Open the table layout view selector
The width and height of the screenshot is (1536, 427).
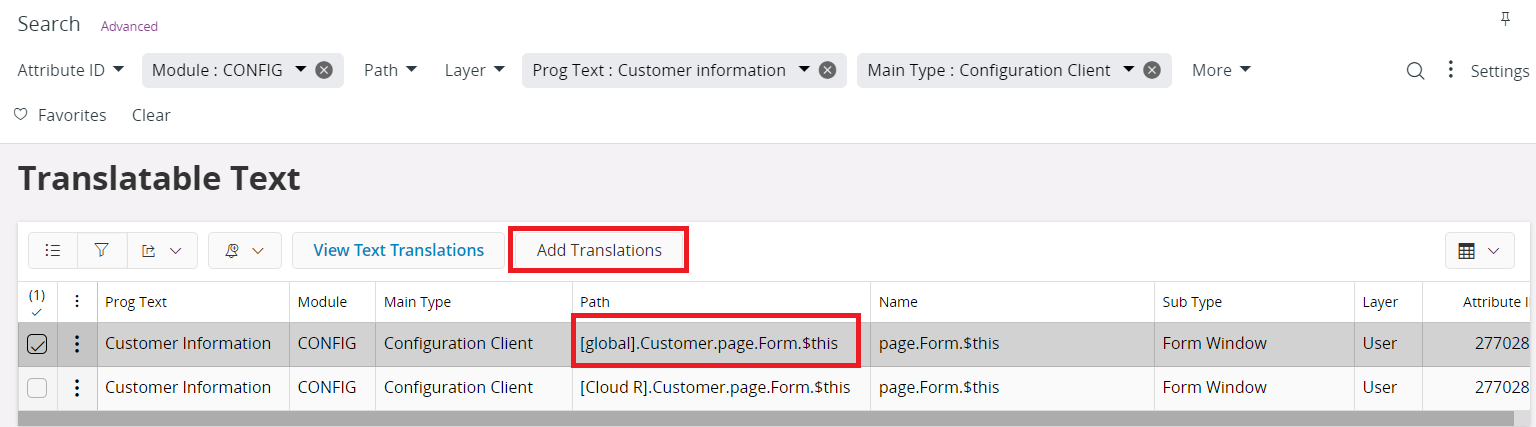pos(1479,251)
